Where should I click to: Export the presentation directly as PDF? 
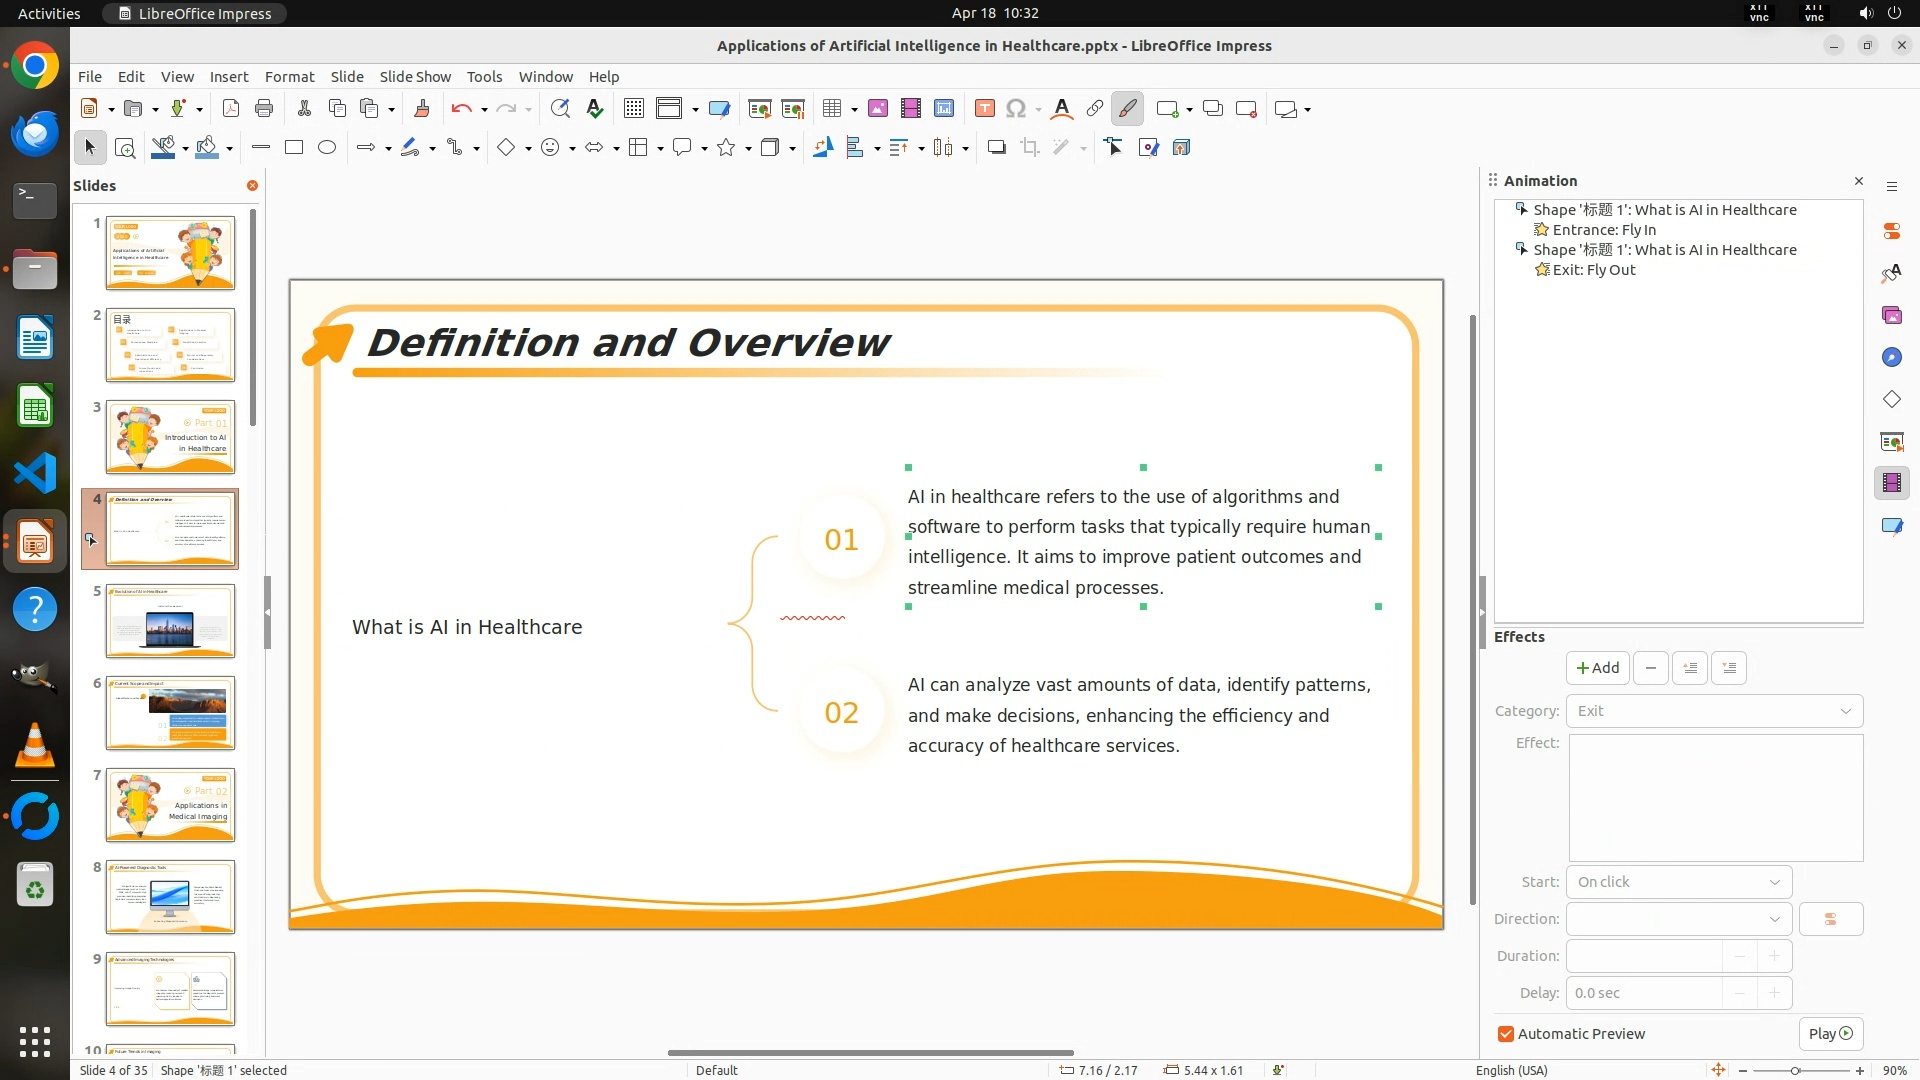[231, 109]
